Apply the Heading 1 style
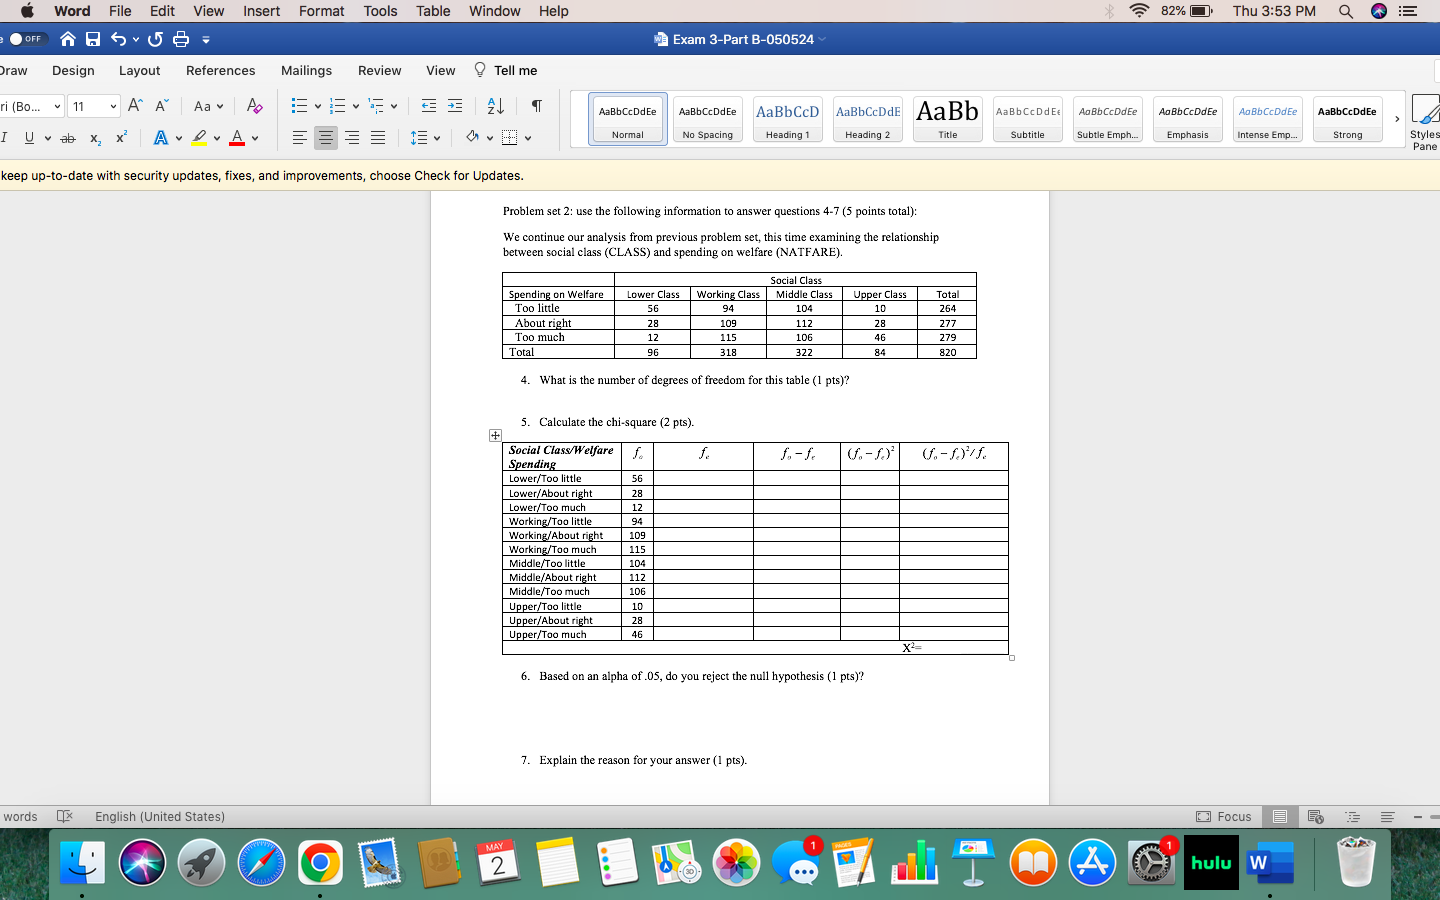The image size is (1440, 900). click(x=787, y=118)
